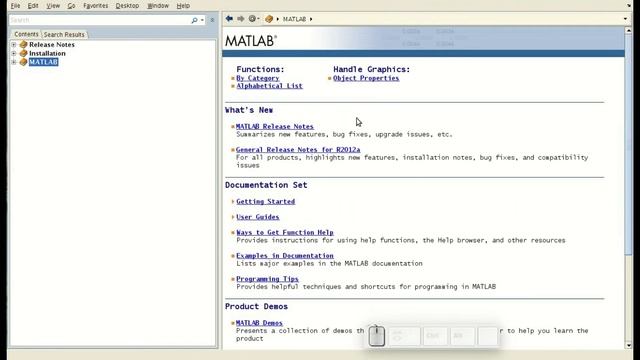This screenshot has width=640, height=360.
Task: Click into the Search input field
Action: 99,20
